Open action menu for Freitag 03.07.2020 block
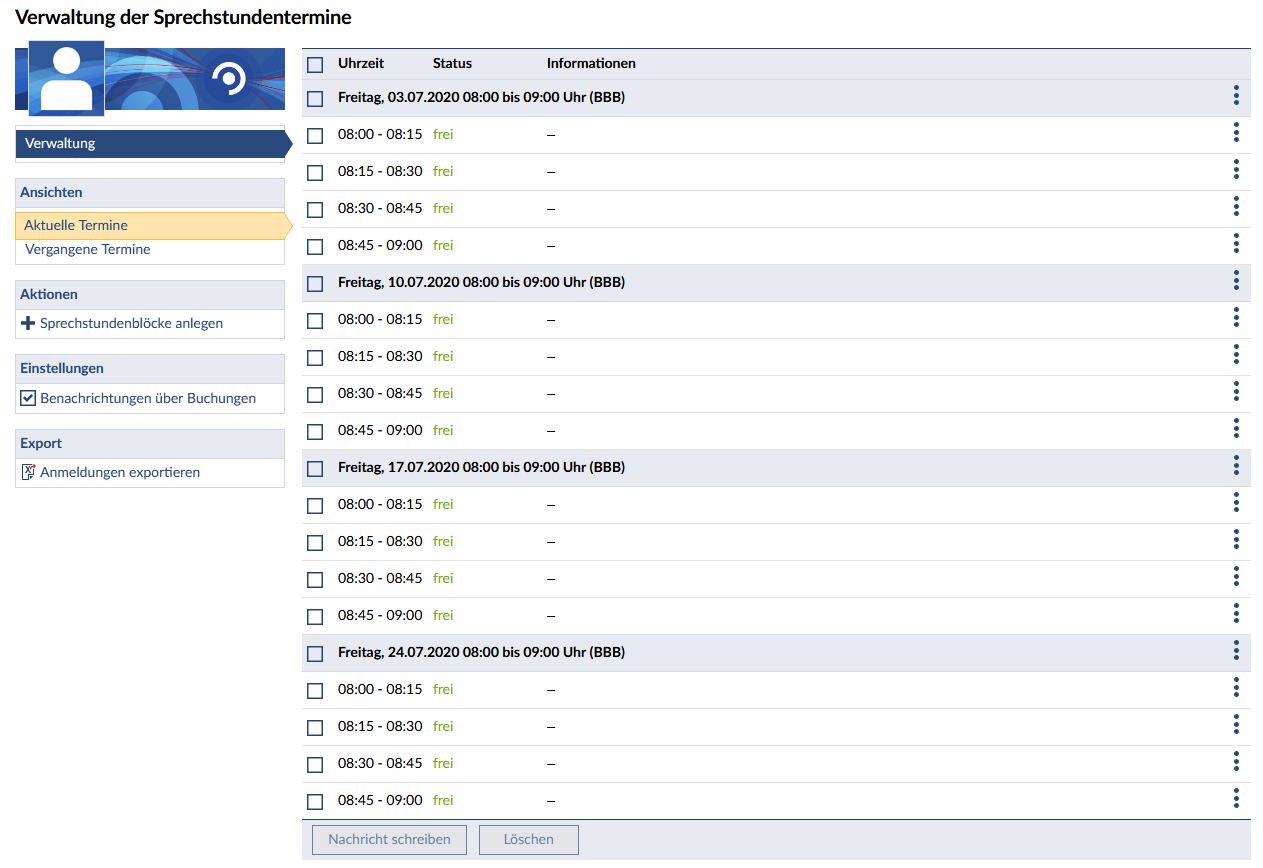Viewport: 1263px width, 868px height. [1236, 96]
